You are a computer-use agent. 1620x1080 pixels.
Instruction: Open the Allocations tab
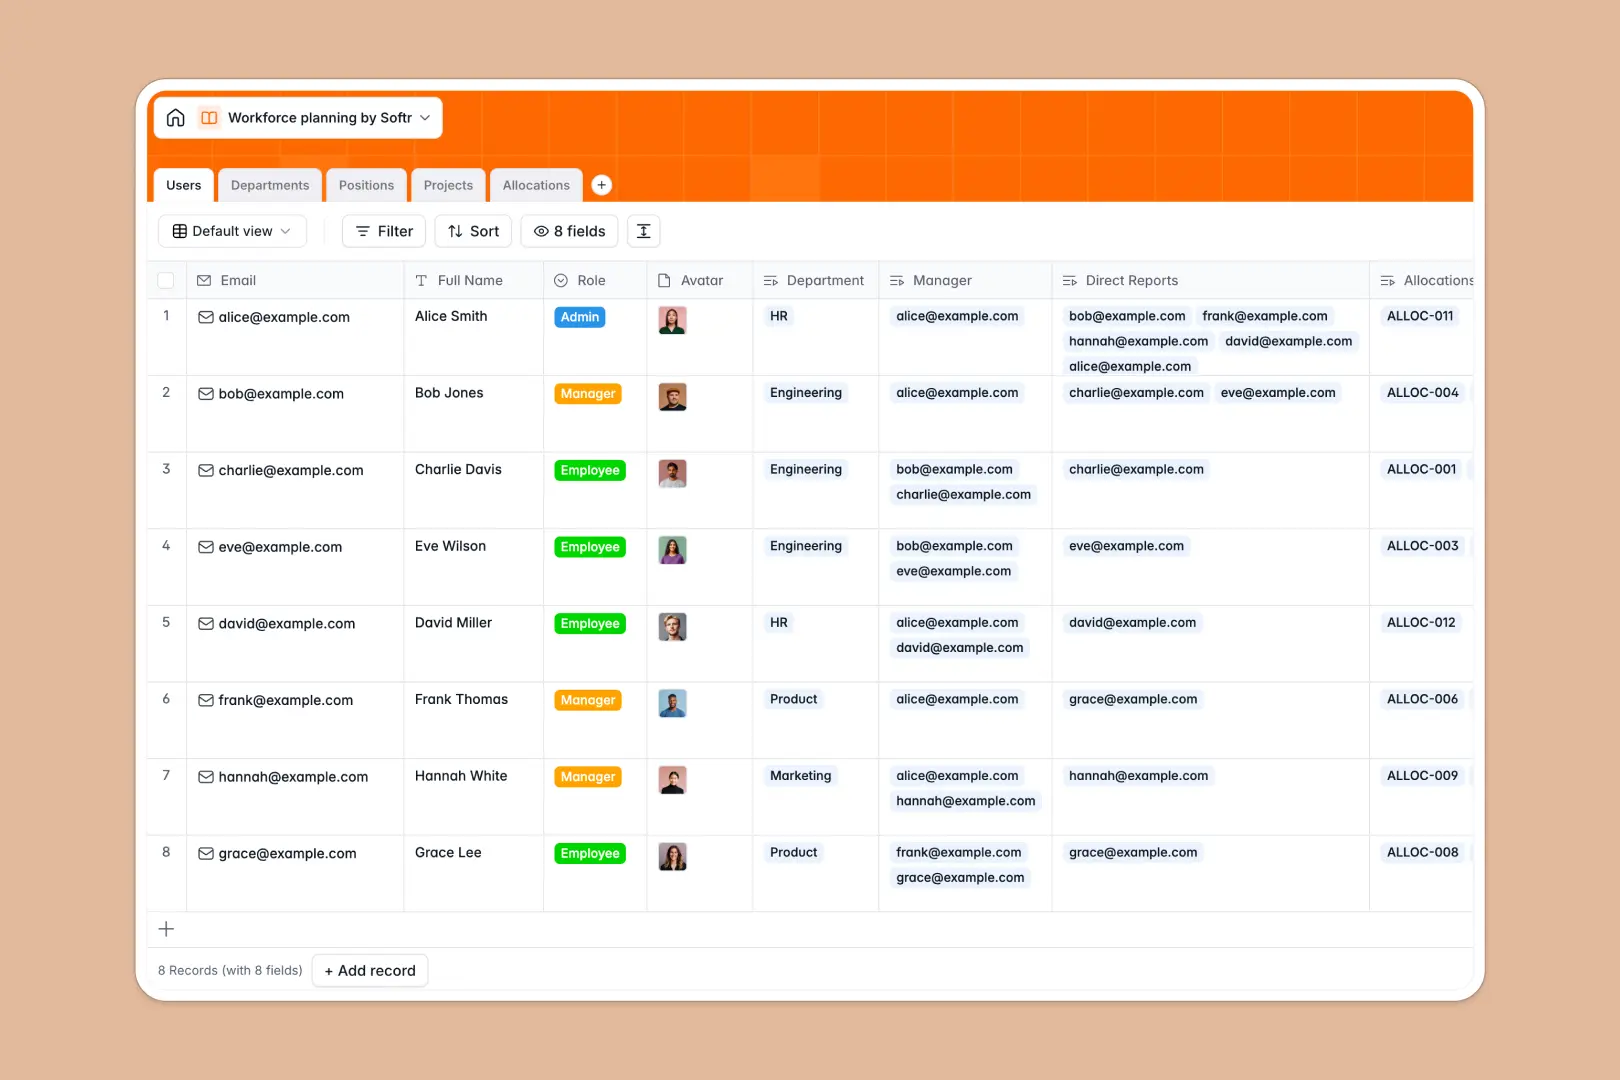coord(536,184)
